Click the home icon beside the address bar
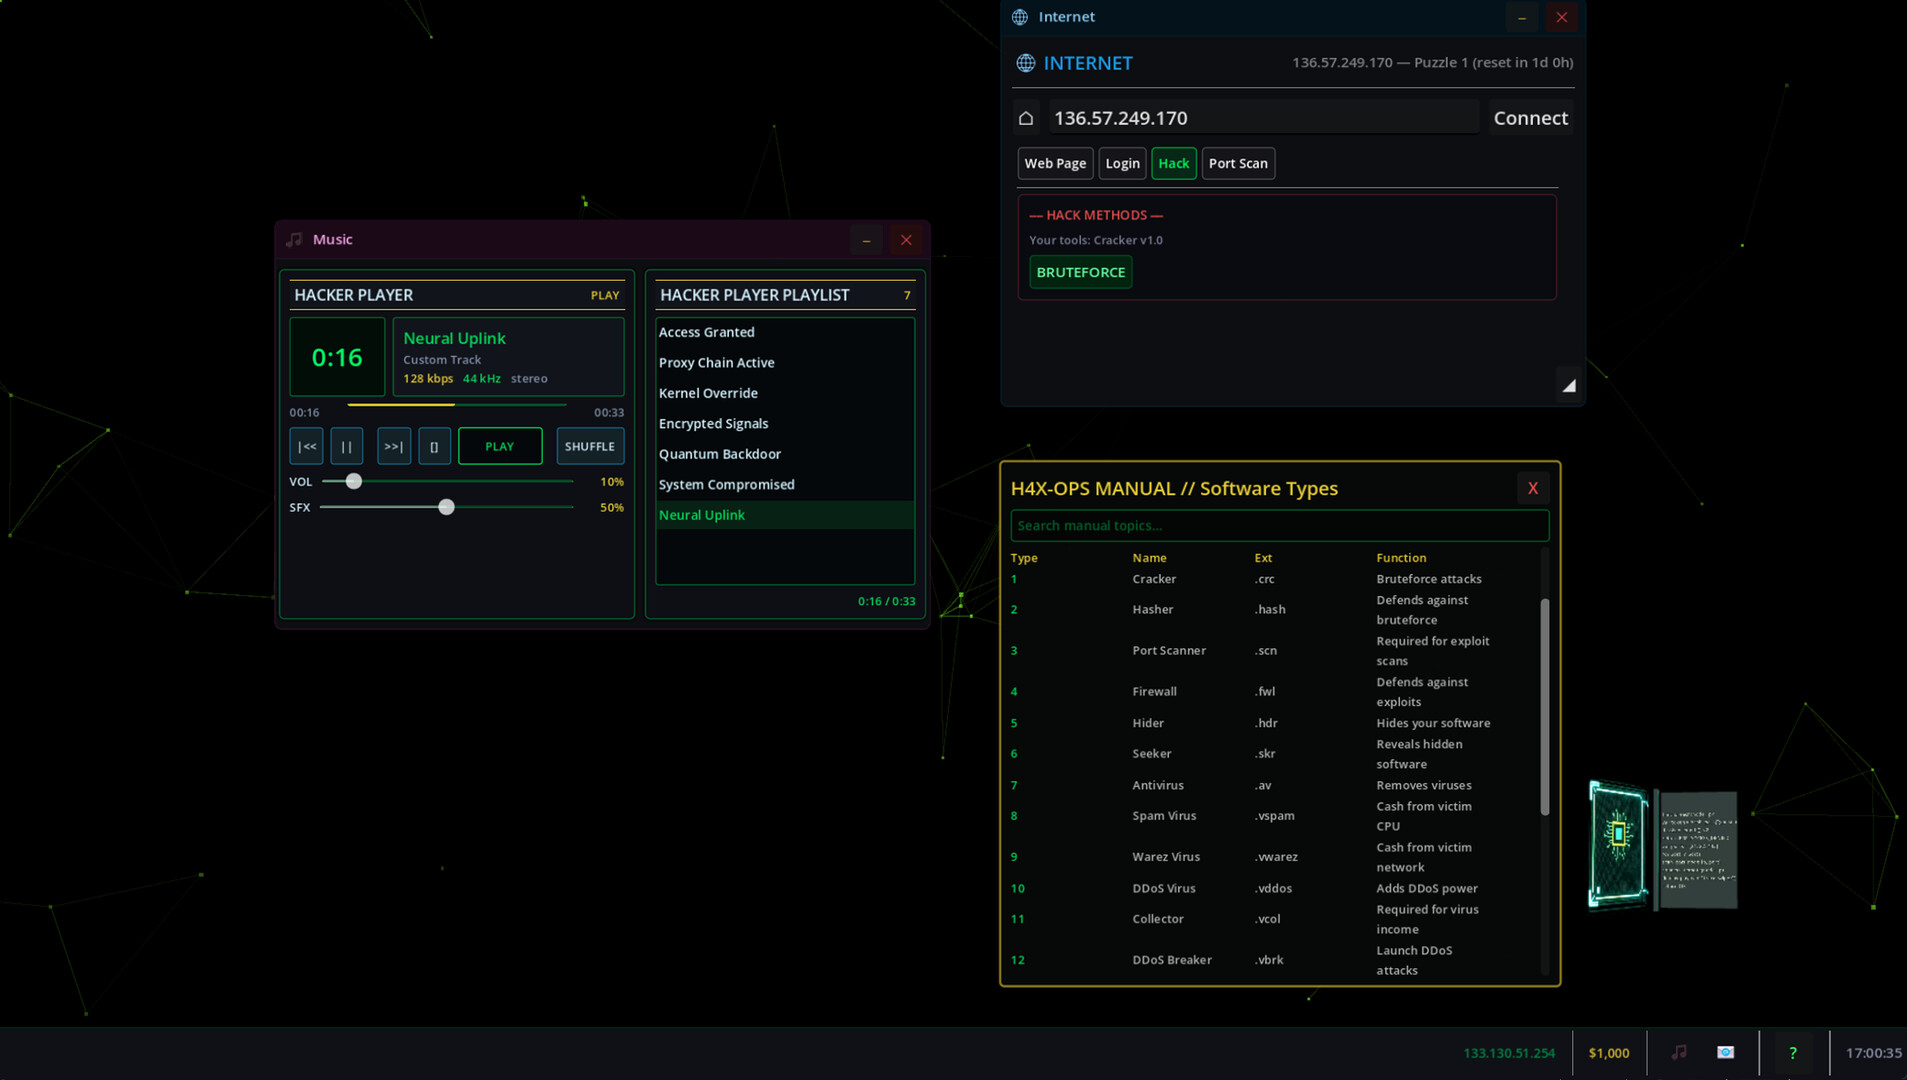1907x1080 pixels. pos(1025,118)
